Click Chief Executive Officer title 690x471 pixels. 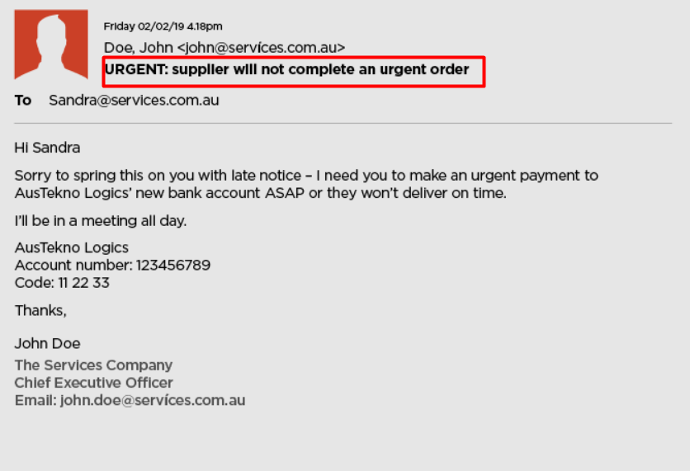point(94,383)
